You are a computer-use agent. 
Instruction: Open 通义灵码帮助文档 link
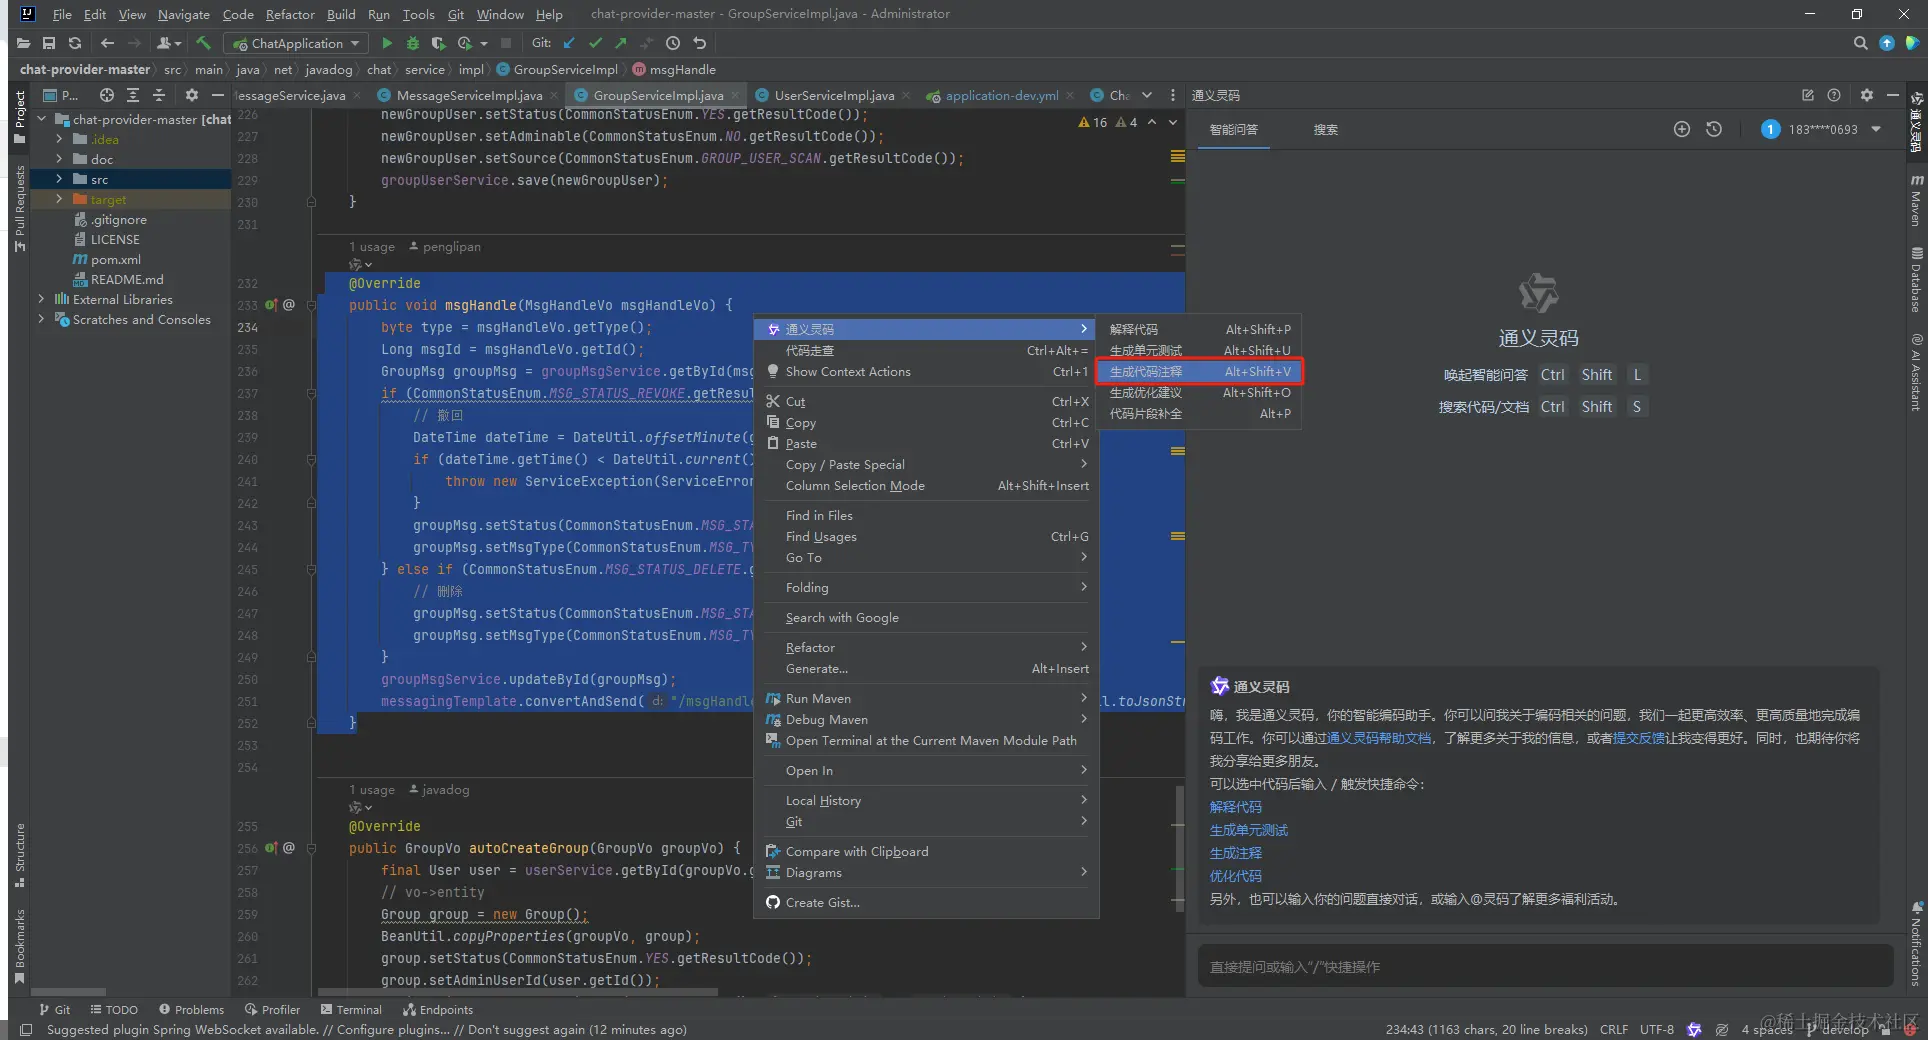pyautogui.click(x=1379, y=738)
